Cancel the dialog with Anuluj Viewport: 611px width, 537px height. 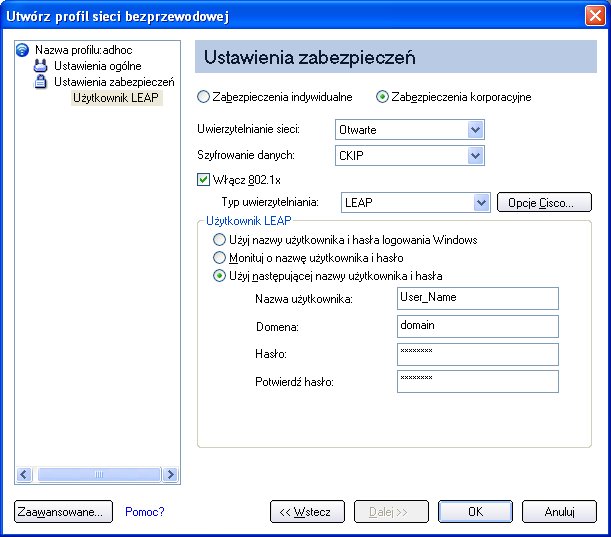(560, 512)
